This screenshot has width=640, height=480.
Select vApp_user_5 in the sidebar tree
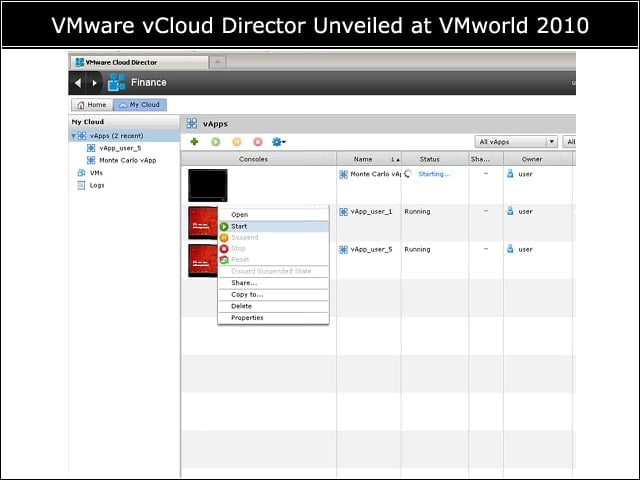120,148
